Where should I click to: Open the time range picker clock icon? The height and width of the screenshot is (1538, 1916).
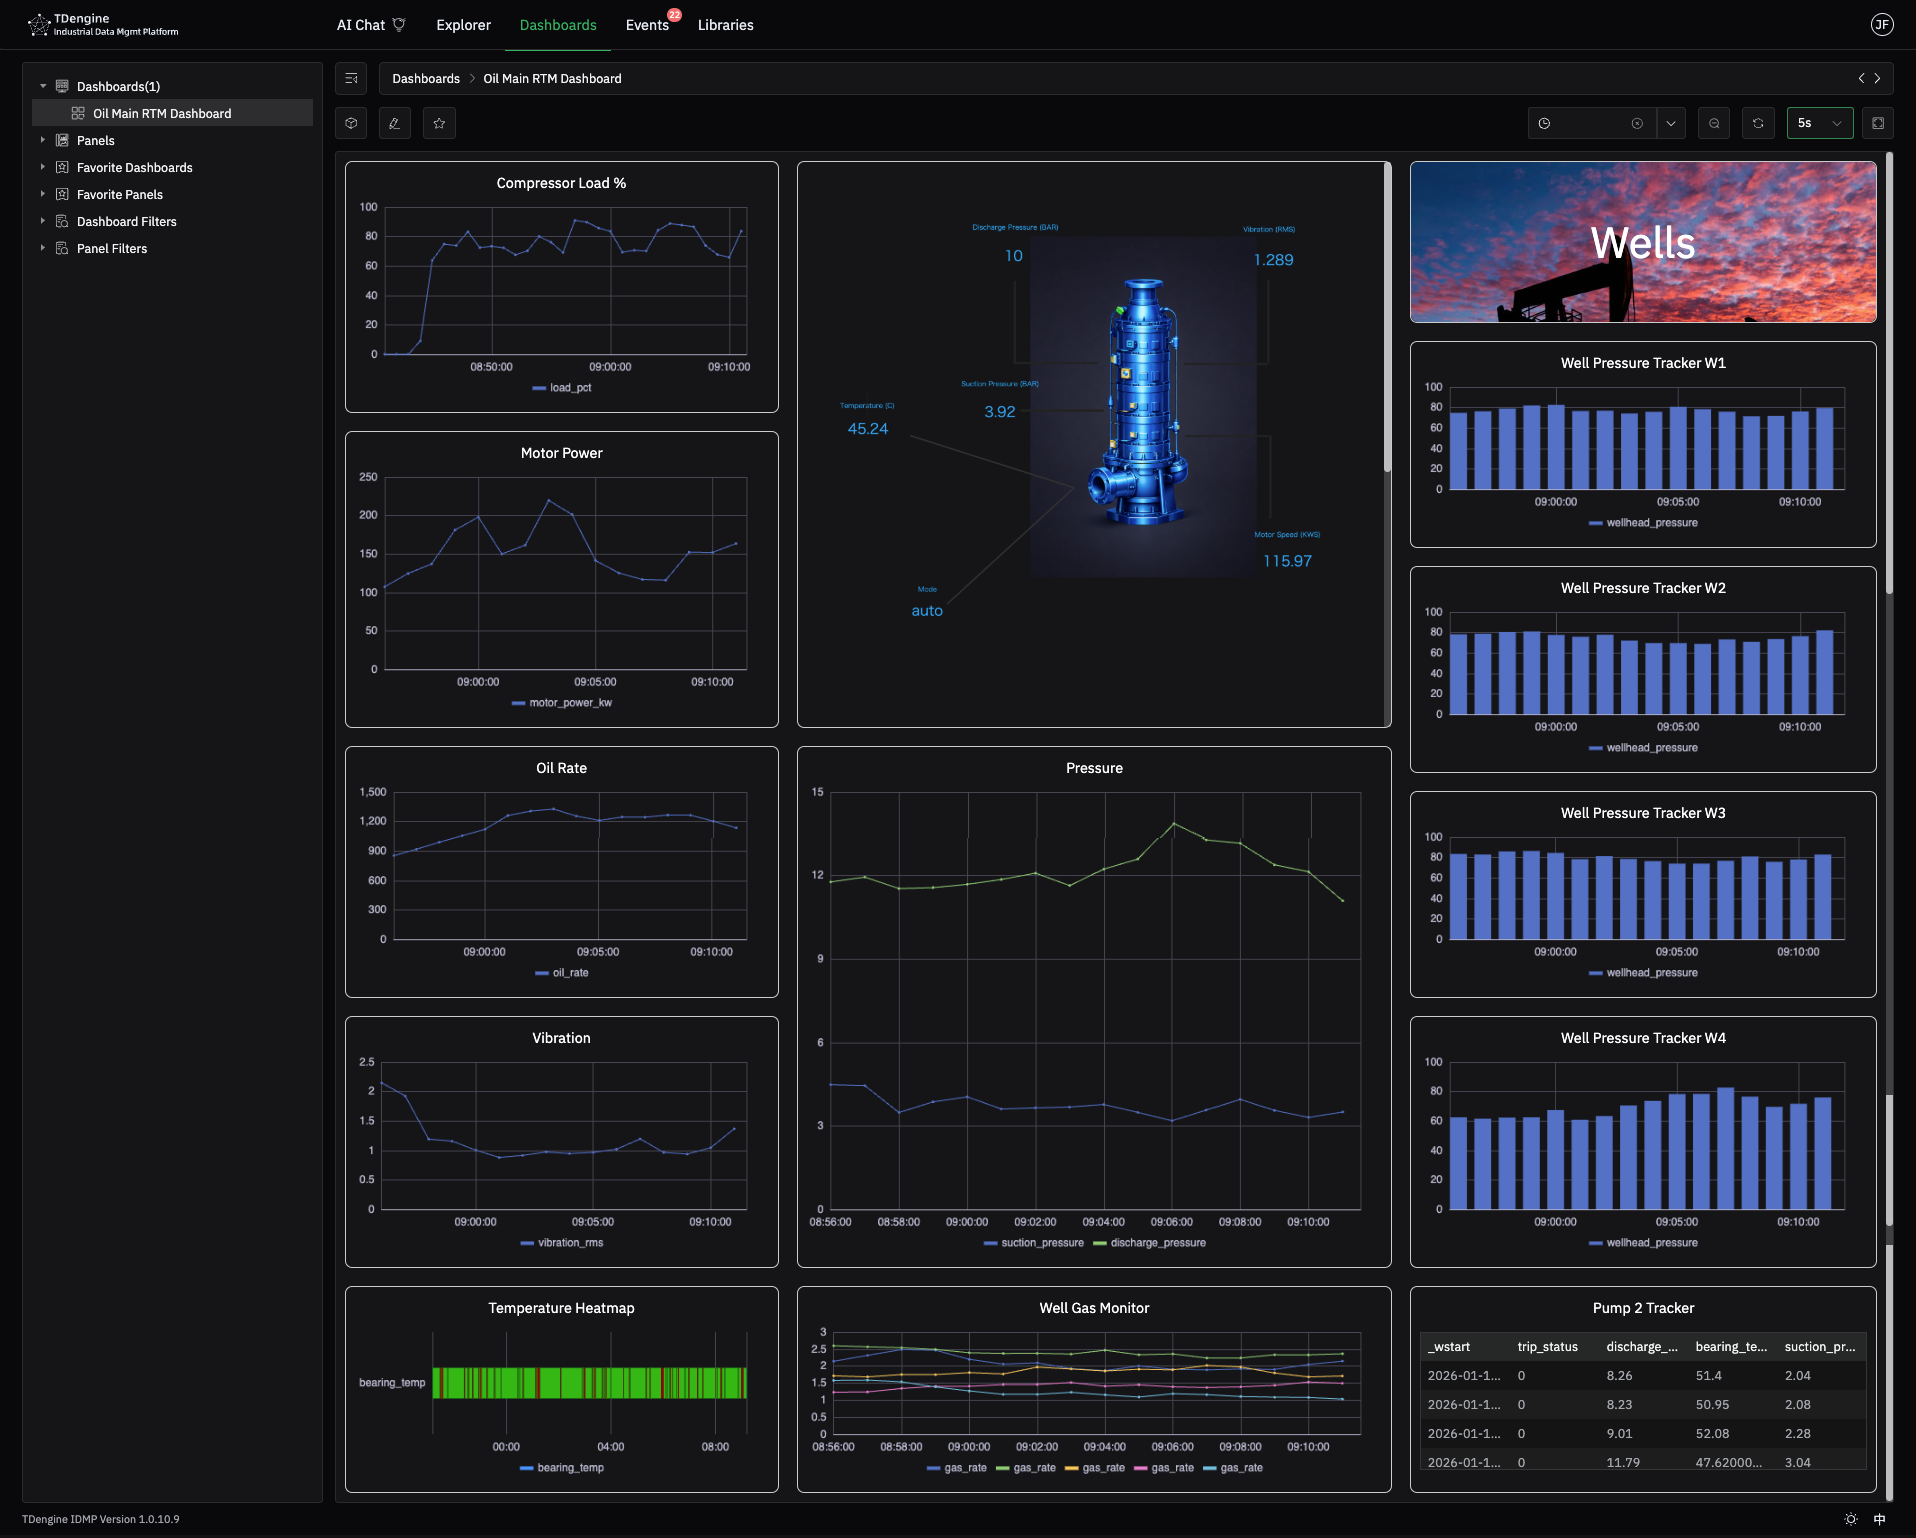[1543, 123]
